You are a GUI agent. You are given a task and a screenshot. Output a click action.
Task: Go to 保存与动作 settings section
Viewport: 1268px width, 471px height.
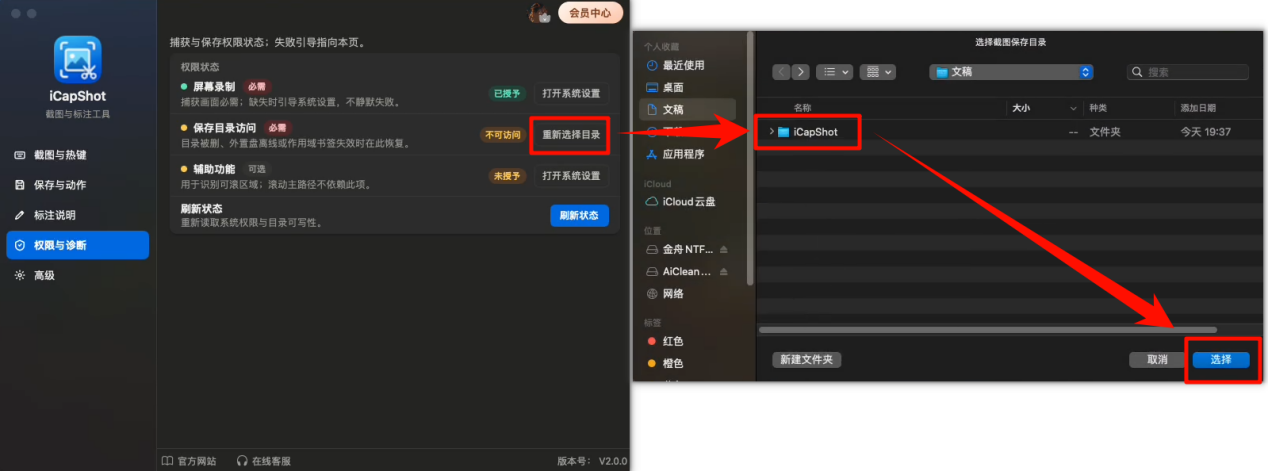coord(77,185)
